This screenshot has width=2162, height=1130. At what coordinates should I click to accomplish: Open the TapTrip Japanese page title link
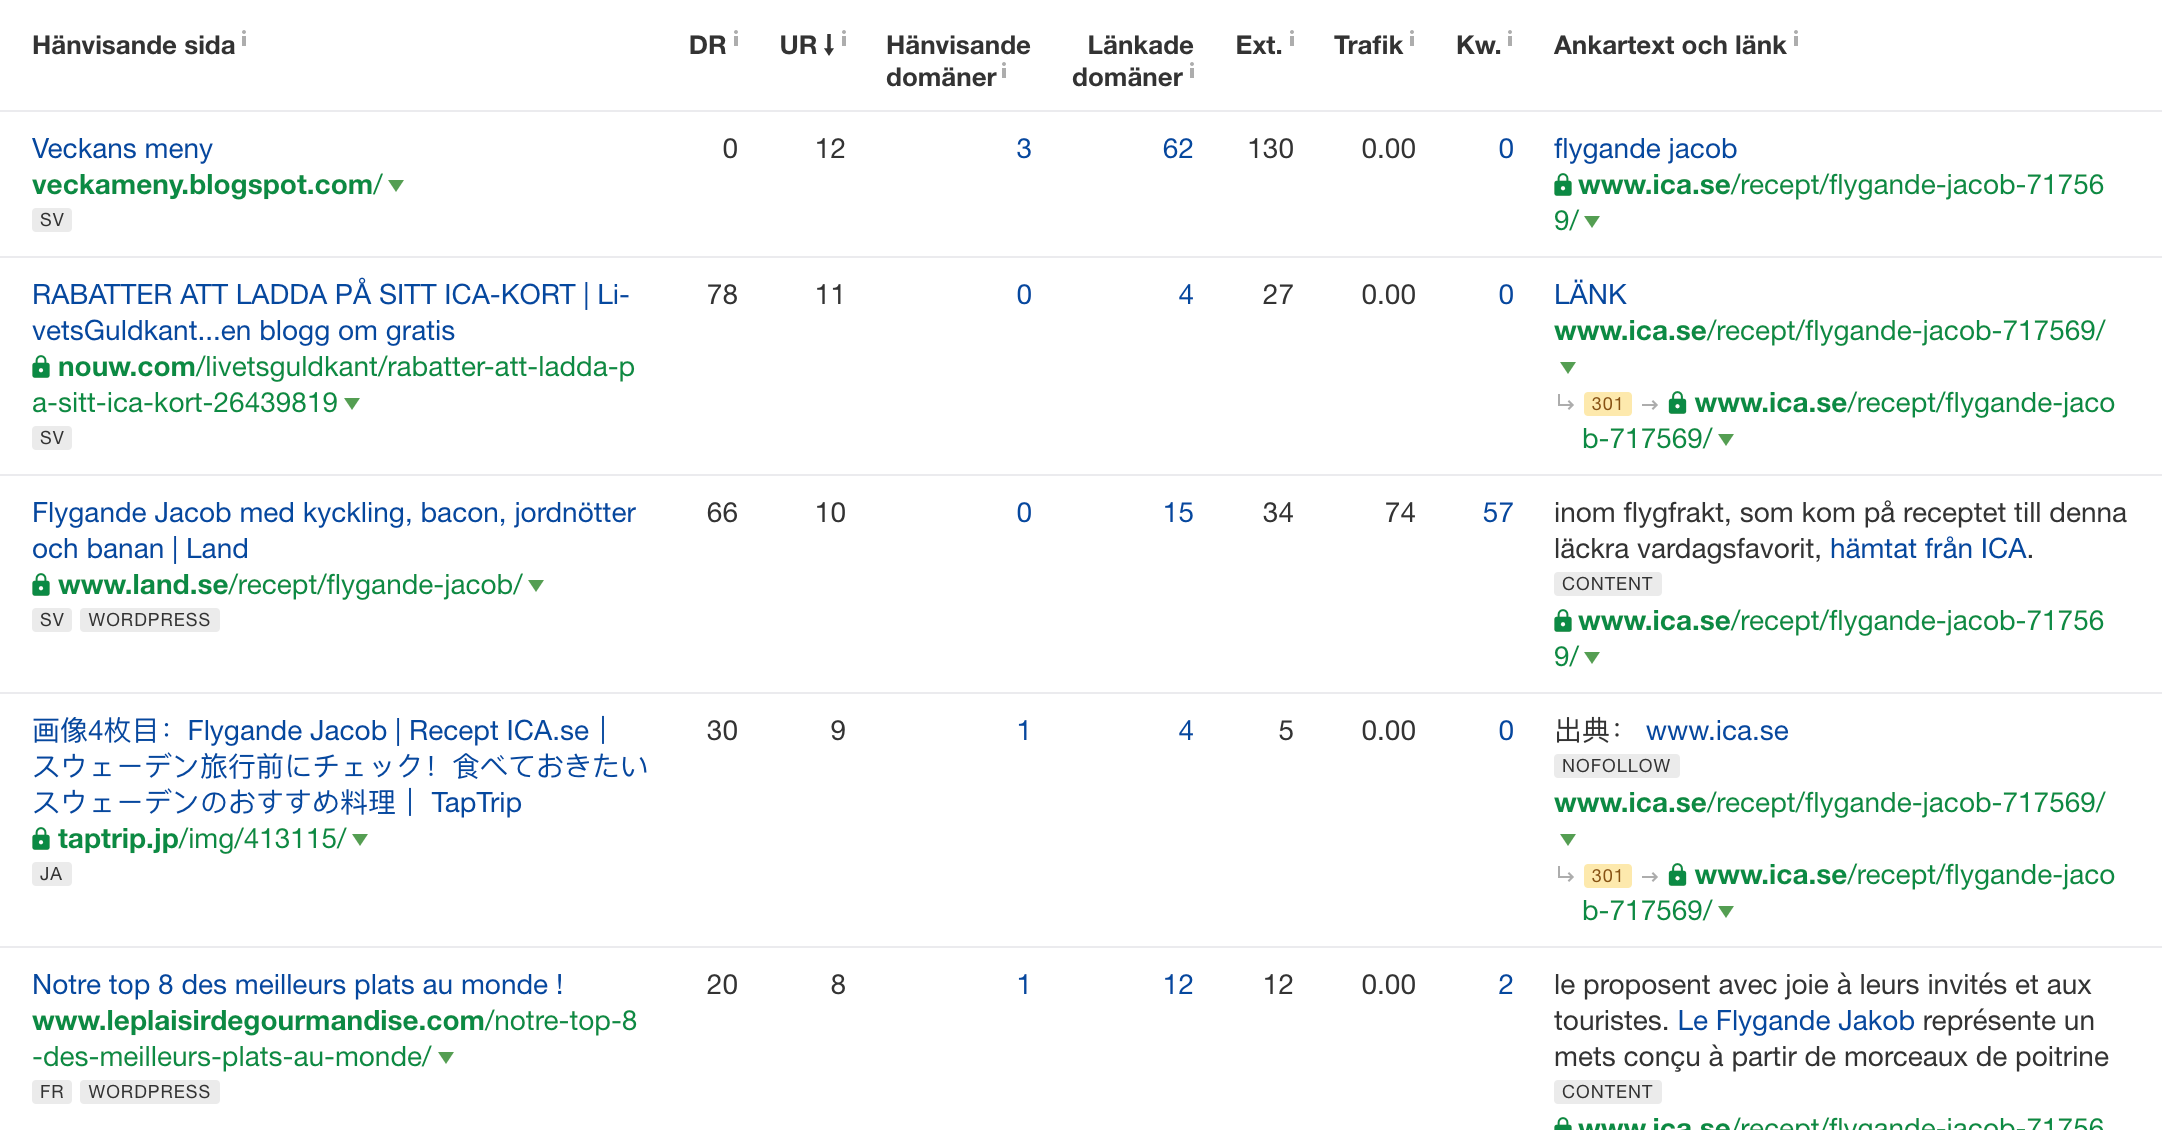[x=340, y=766]
